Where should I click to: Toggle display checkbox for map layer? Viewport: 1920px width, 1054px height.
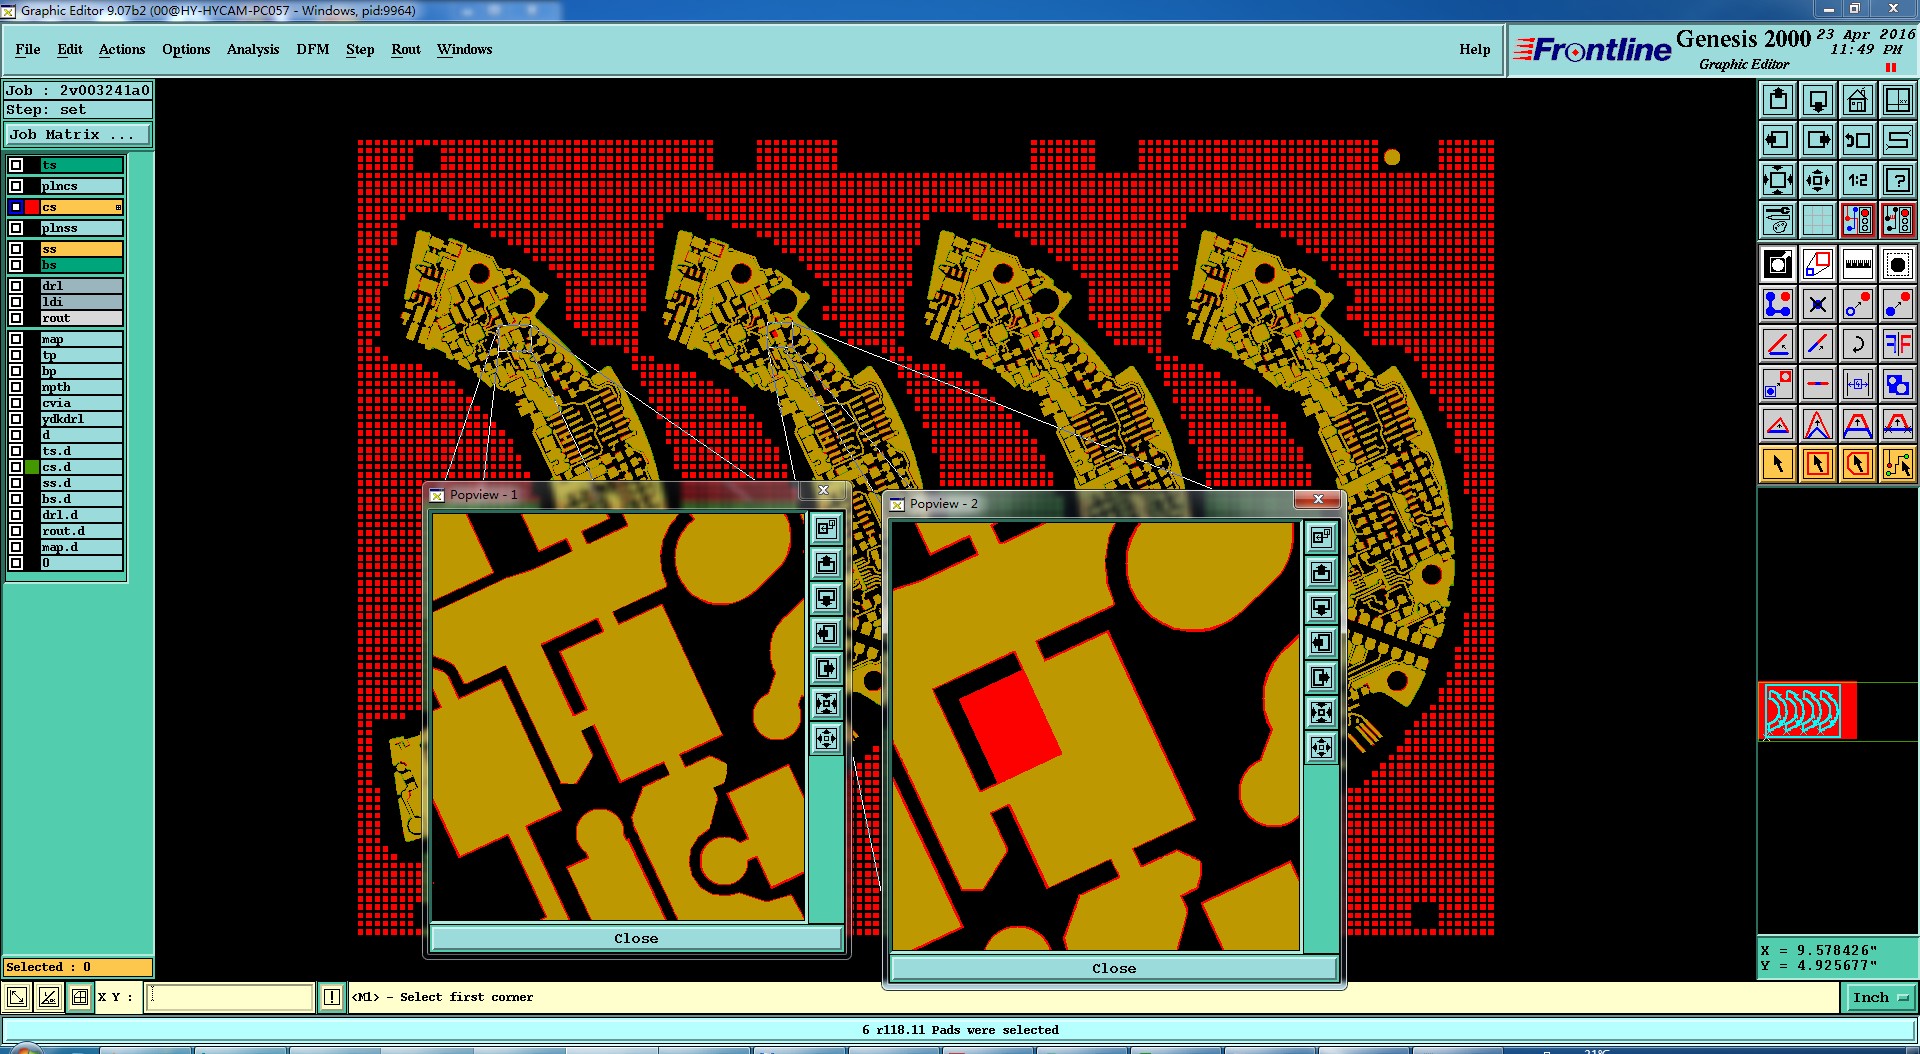point(16,339)
